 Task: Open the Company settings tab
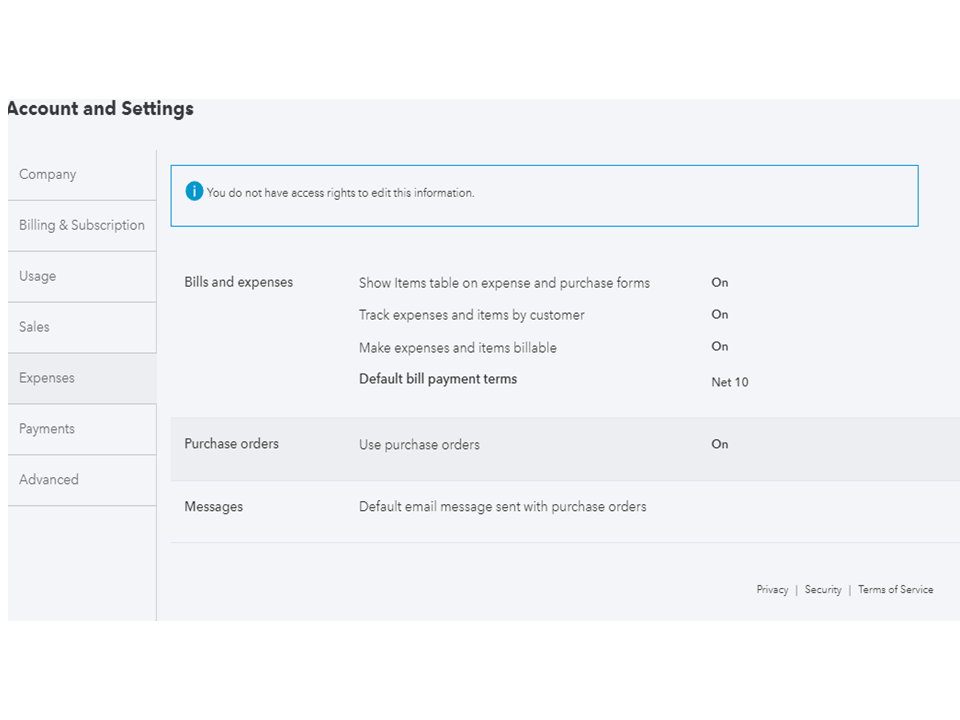[x=48, y=174]
